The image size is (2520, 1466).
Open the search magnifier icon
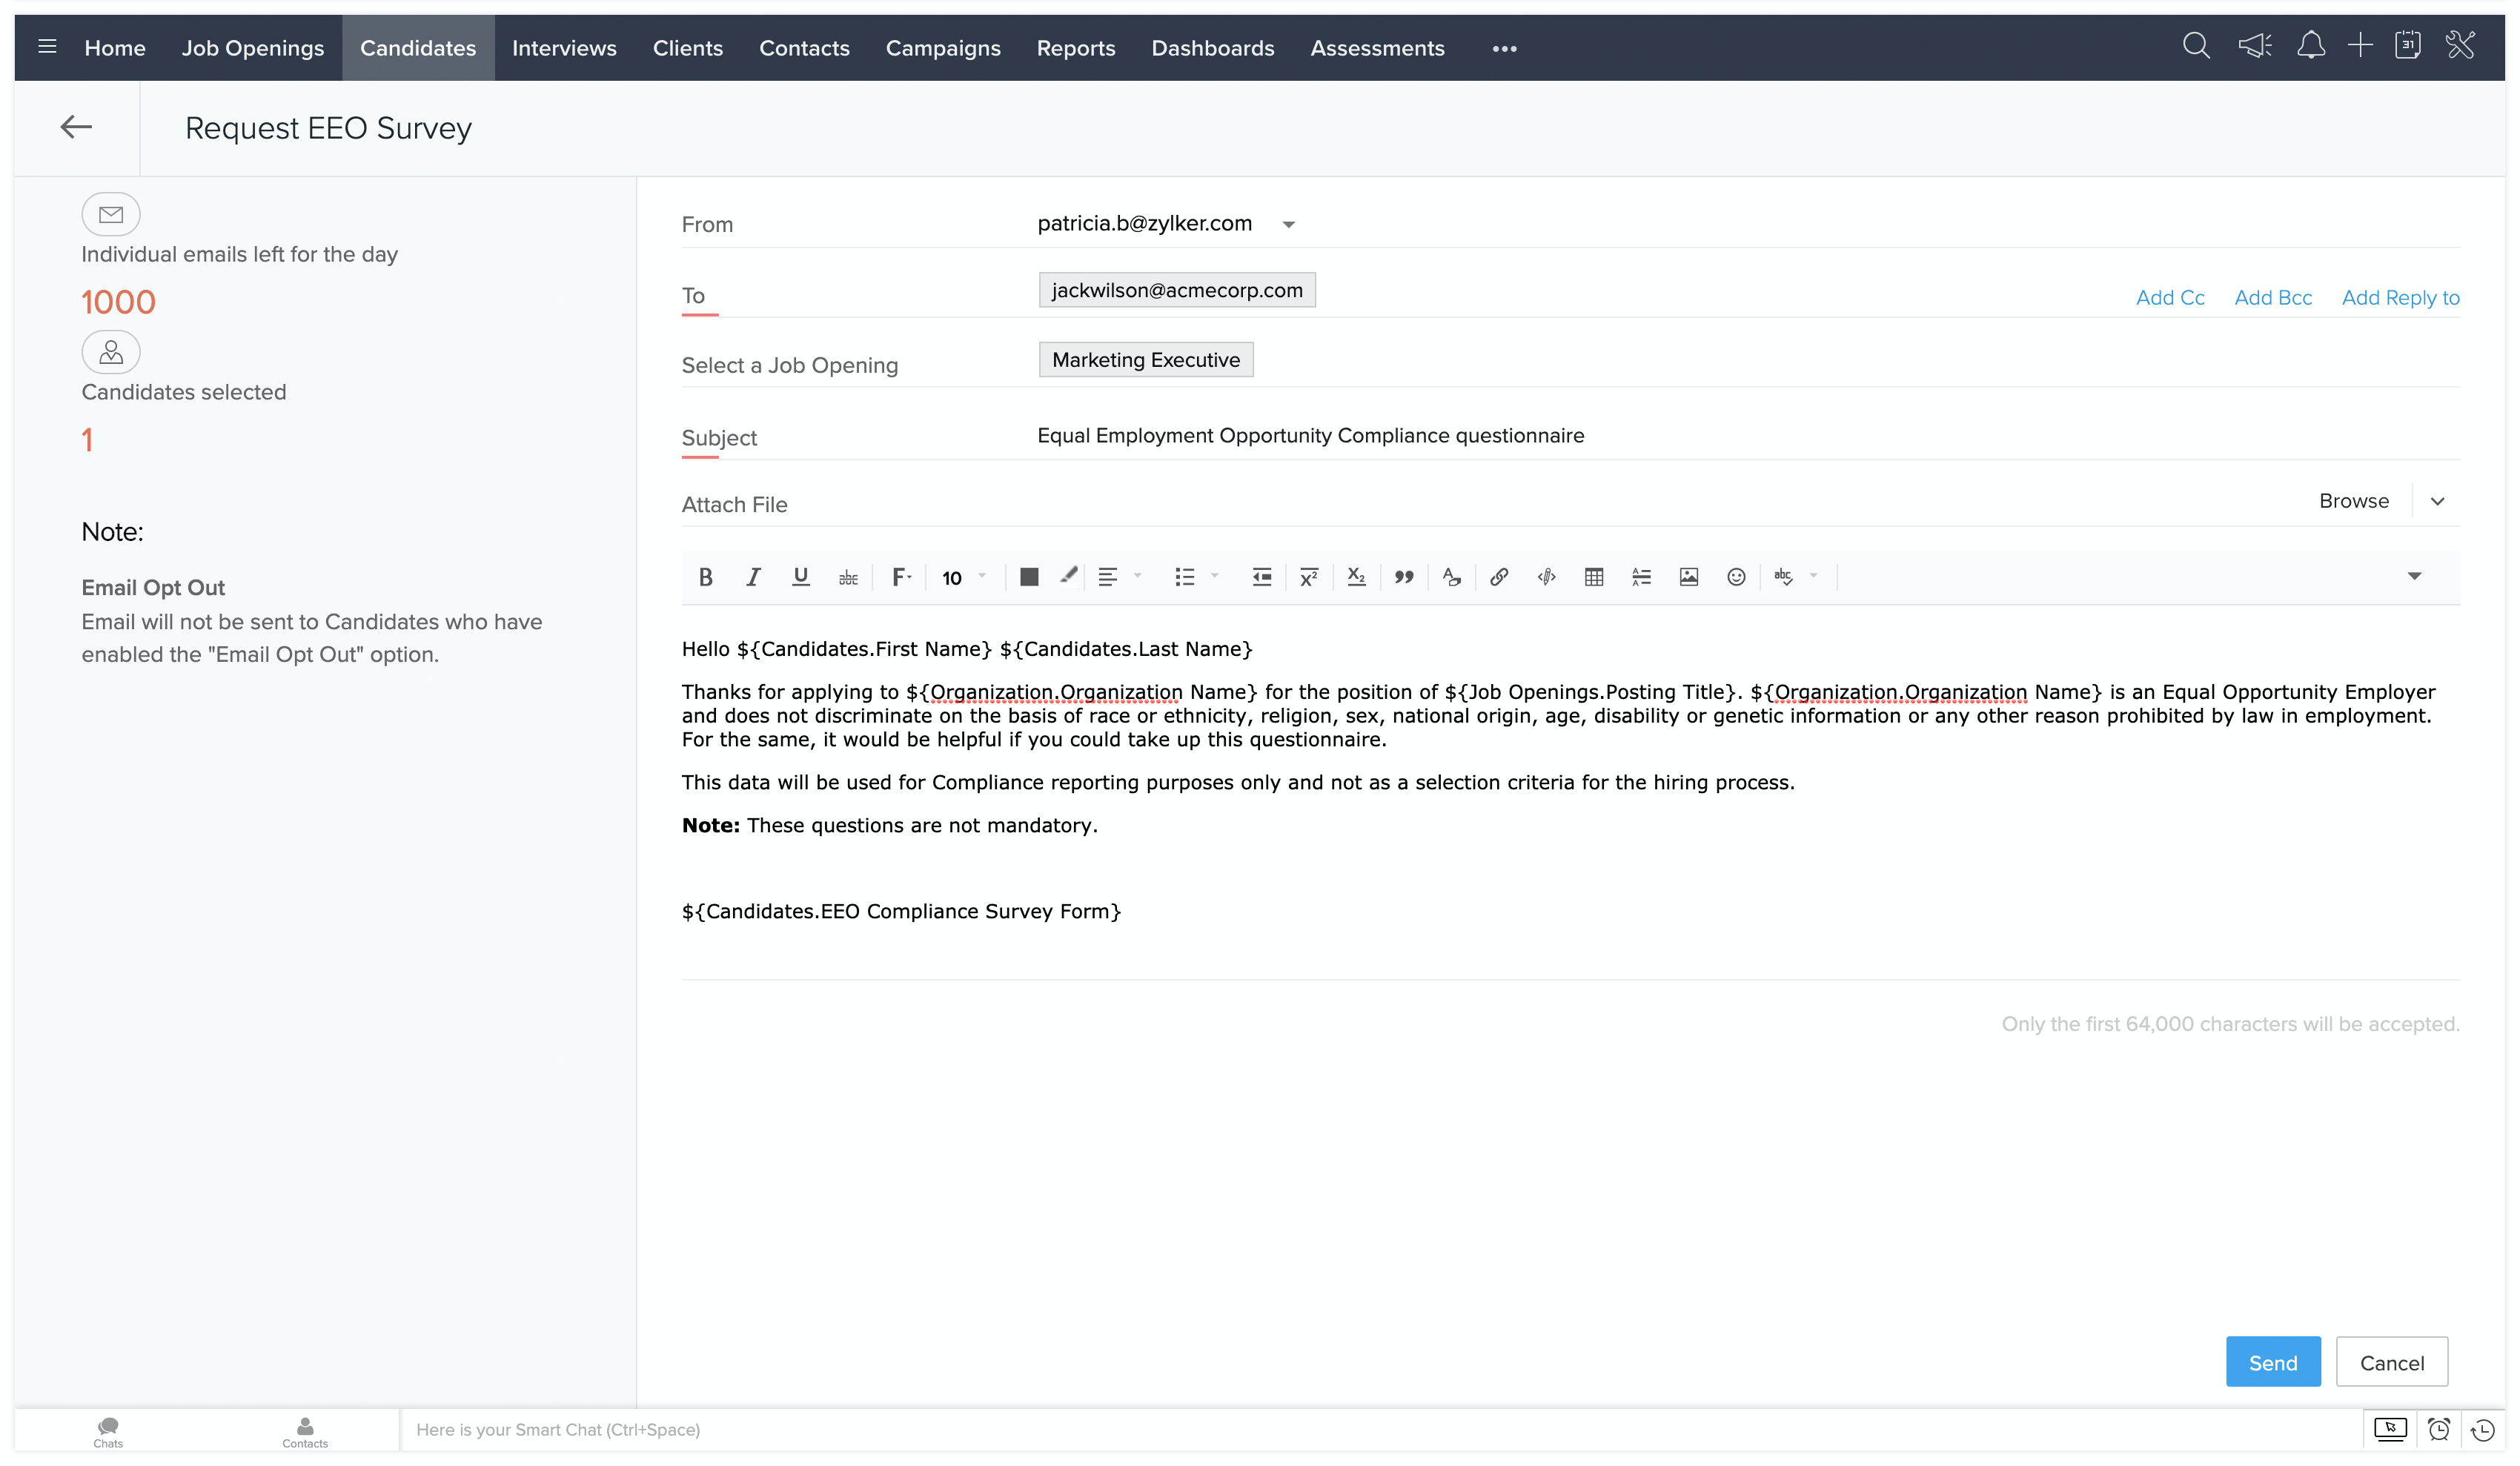(2196, 46)
